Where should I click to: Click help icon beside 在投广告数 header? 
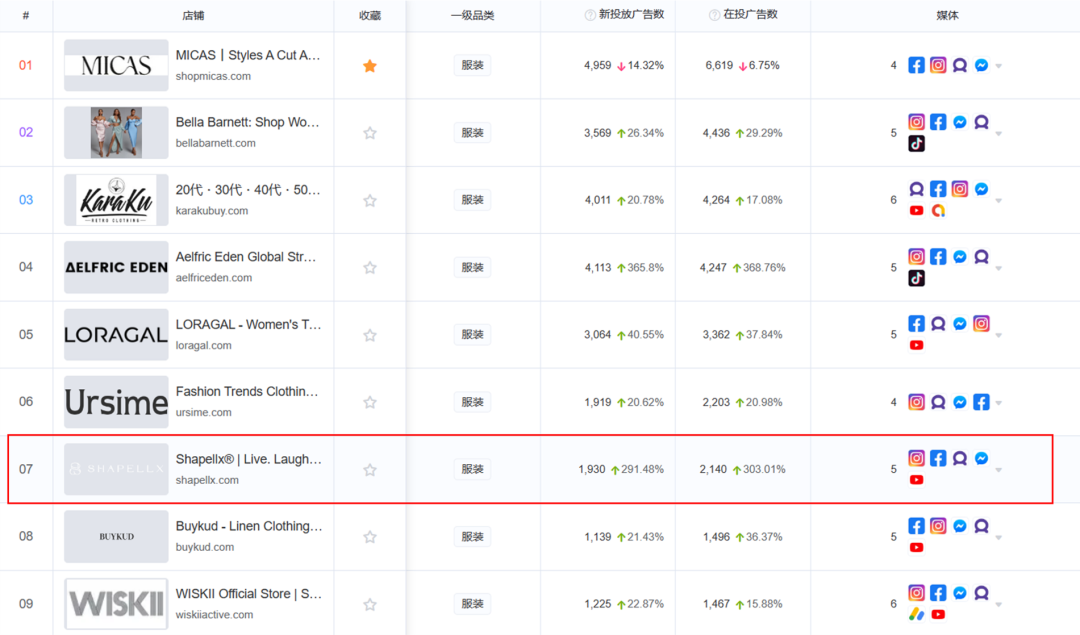(x=714, y=15)
